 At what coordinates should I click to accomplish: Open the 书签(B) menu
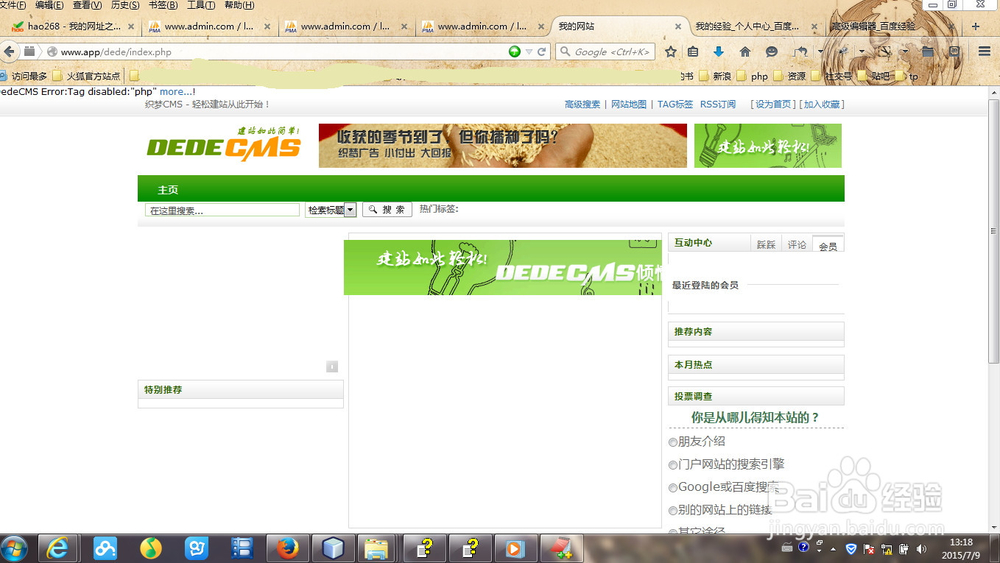pyautogui.click(x=163, y=5)
